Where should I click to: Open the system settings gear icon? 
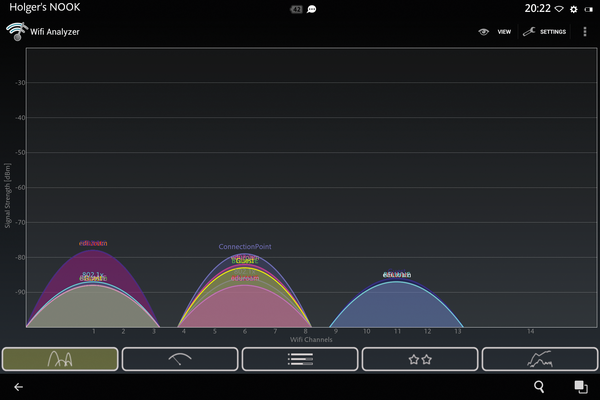pos(573,9)
